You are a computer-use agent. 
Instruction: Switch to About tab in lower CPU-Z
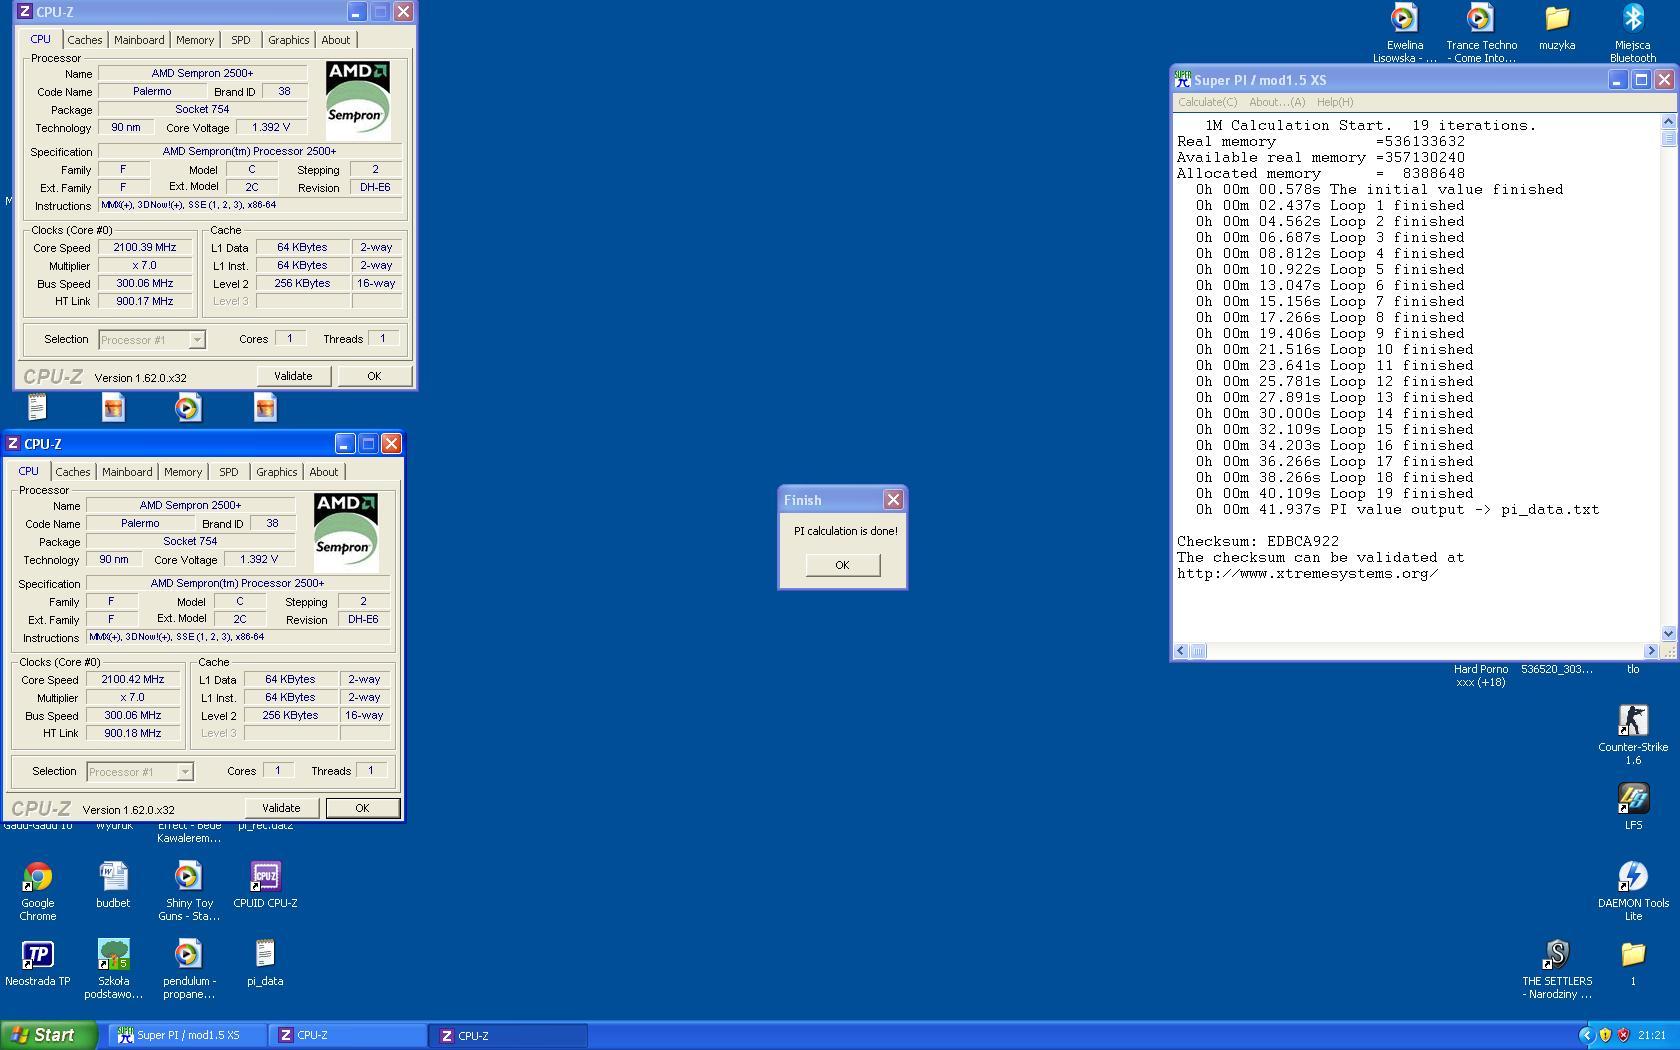pyautogui.click(x=324, y=472)
